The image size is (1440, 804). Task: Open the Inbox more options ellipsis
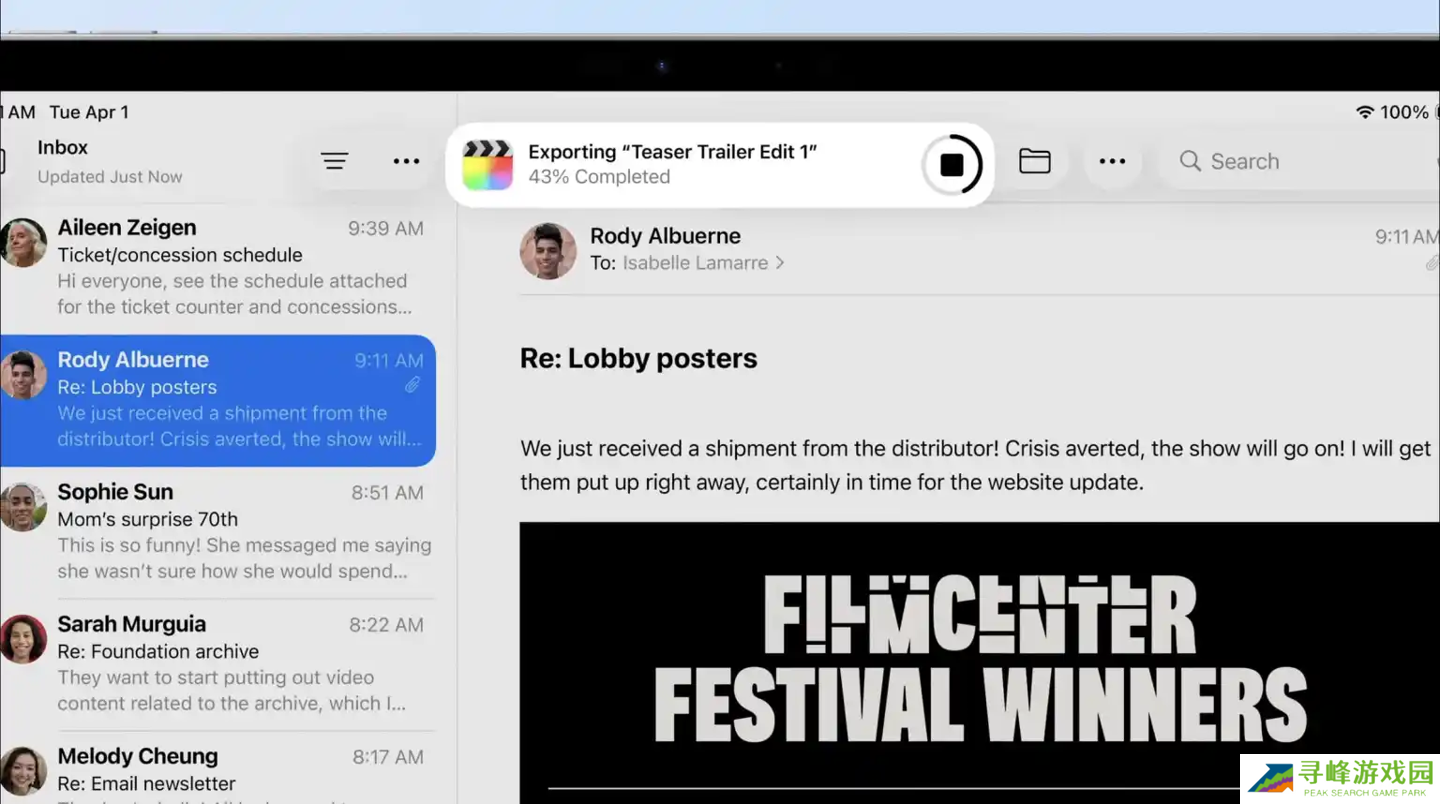pyautogui.click(x=406, y=161)
